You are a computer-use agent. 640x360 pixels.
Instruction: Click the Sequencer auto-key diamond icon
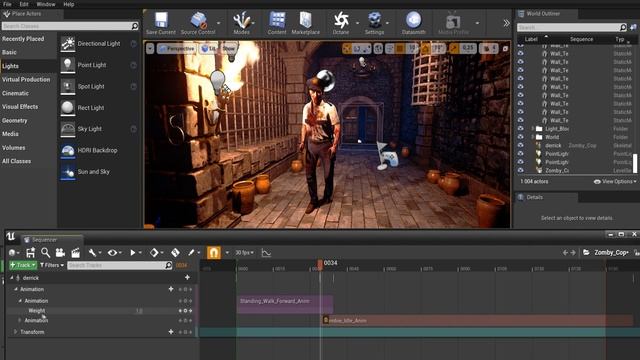[x=175, y=253]
